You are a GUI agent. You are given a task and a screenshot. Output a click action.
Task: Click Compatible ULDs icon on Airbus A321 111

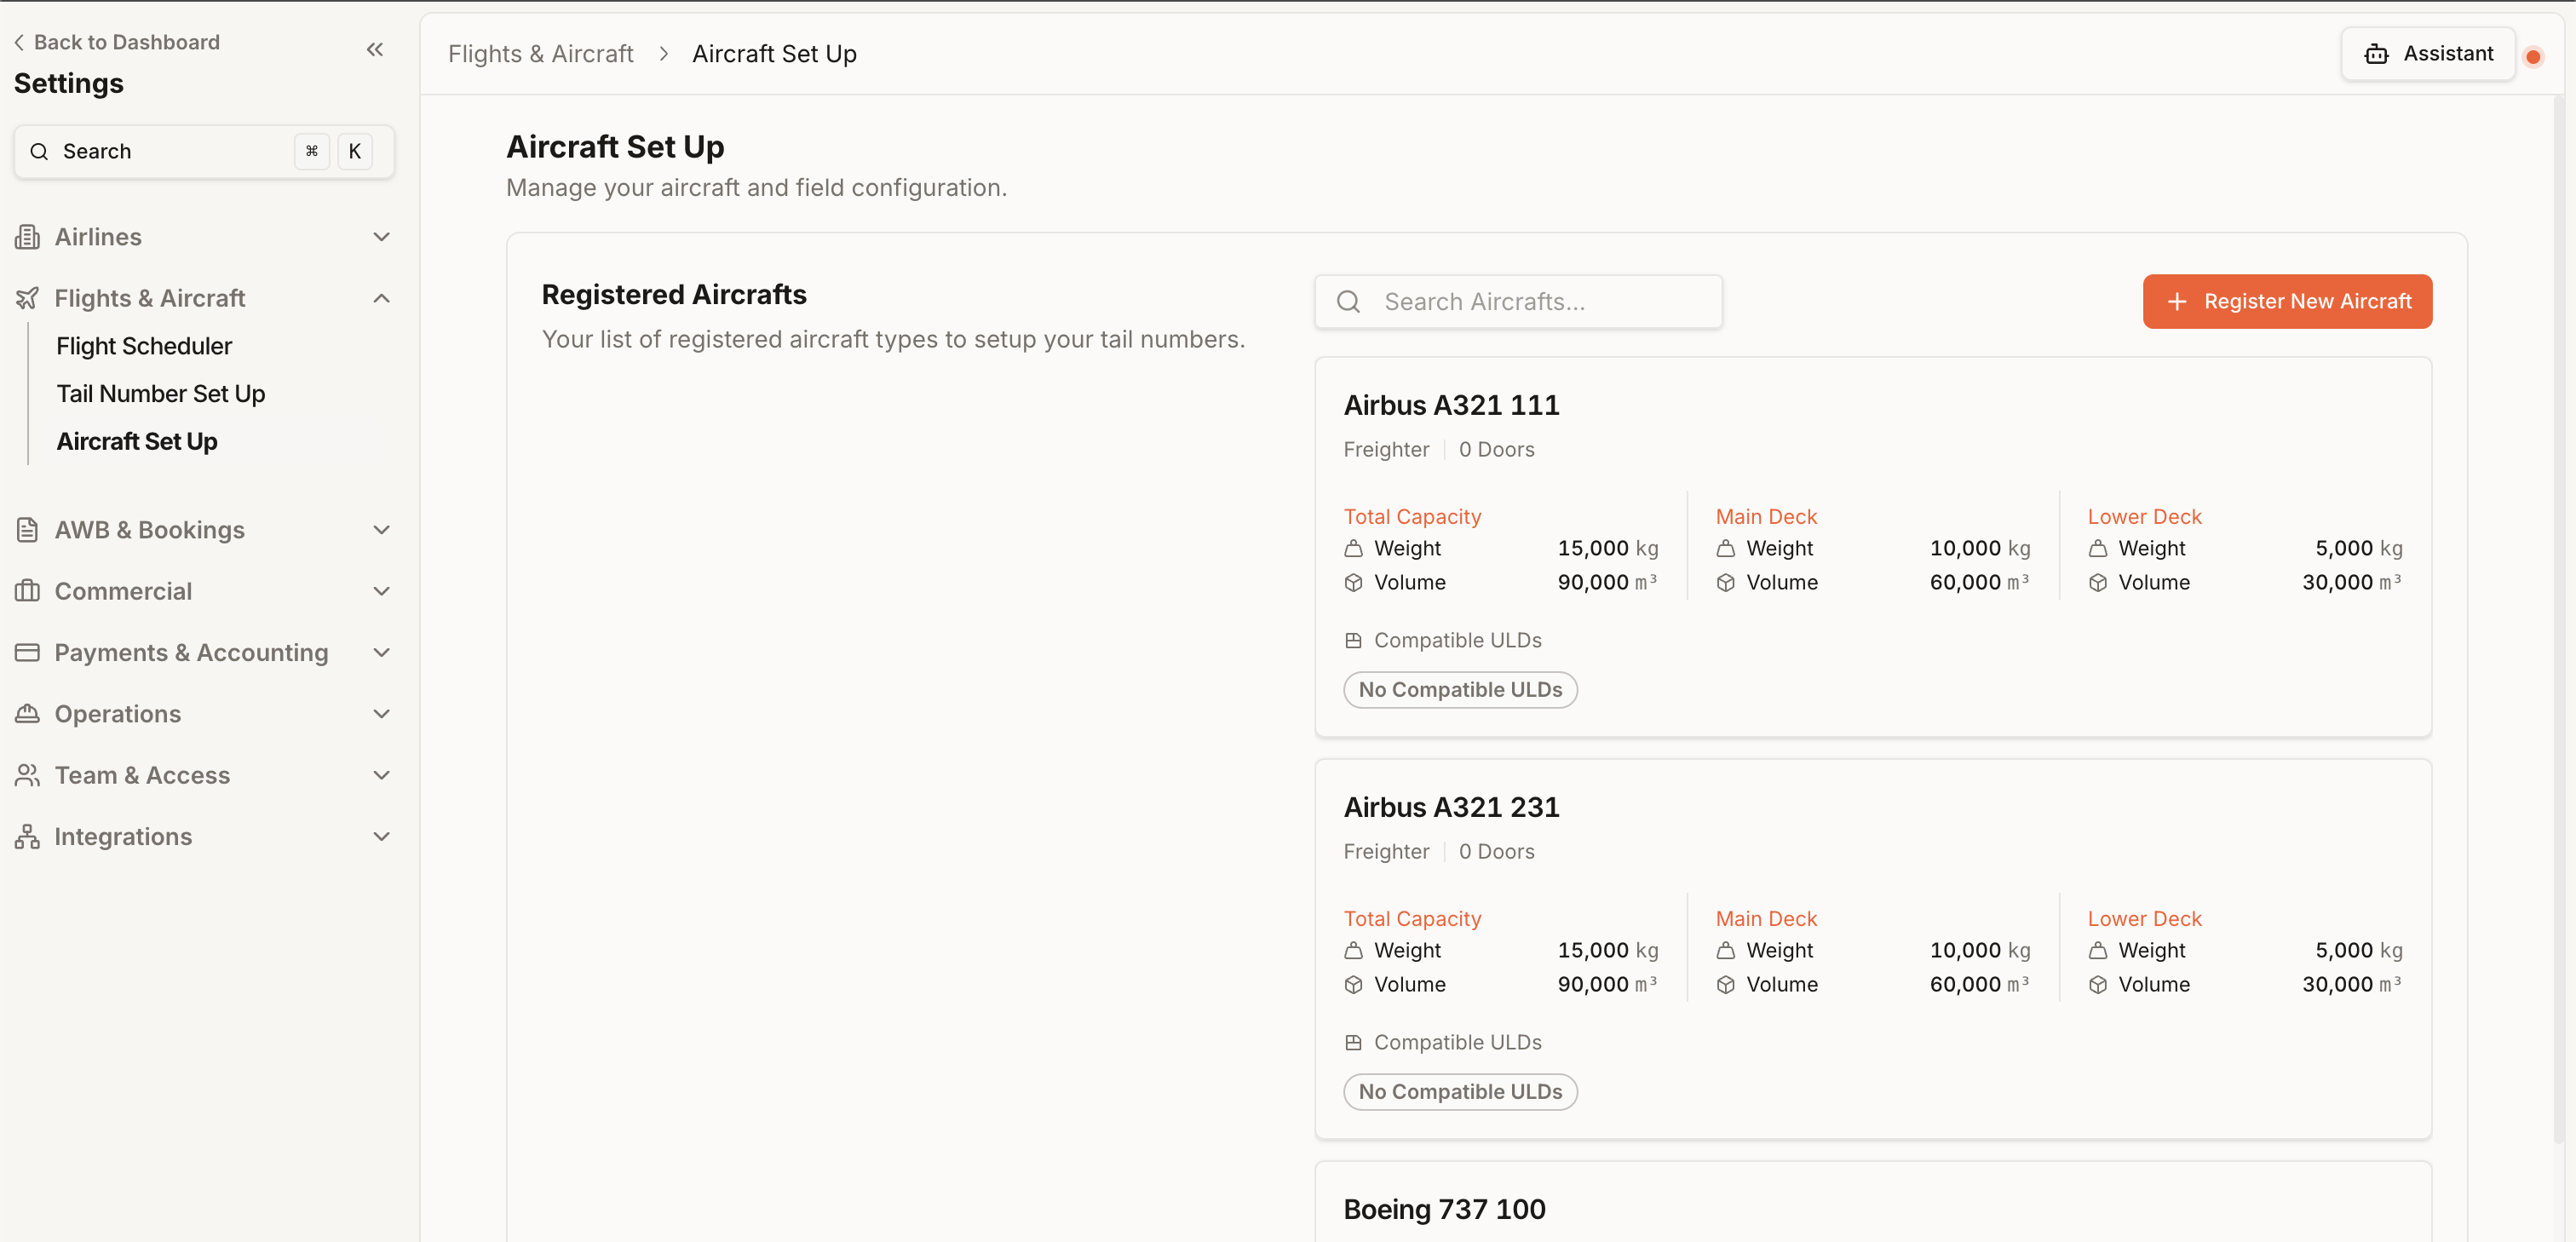(x=1353, y=640)
